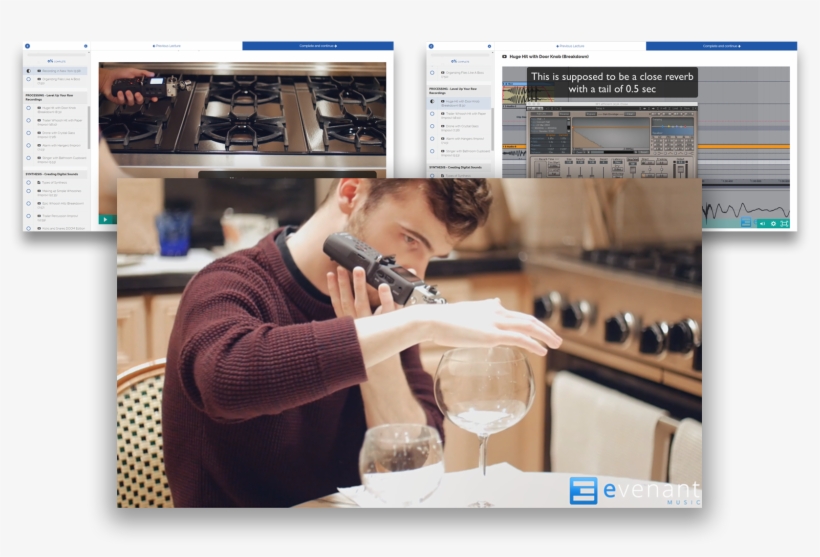
Task: Open Stinger with Bathroom Cupboard in left window
Action: (61, 160)
